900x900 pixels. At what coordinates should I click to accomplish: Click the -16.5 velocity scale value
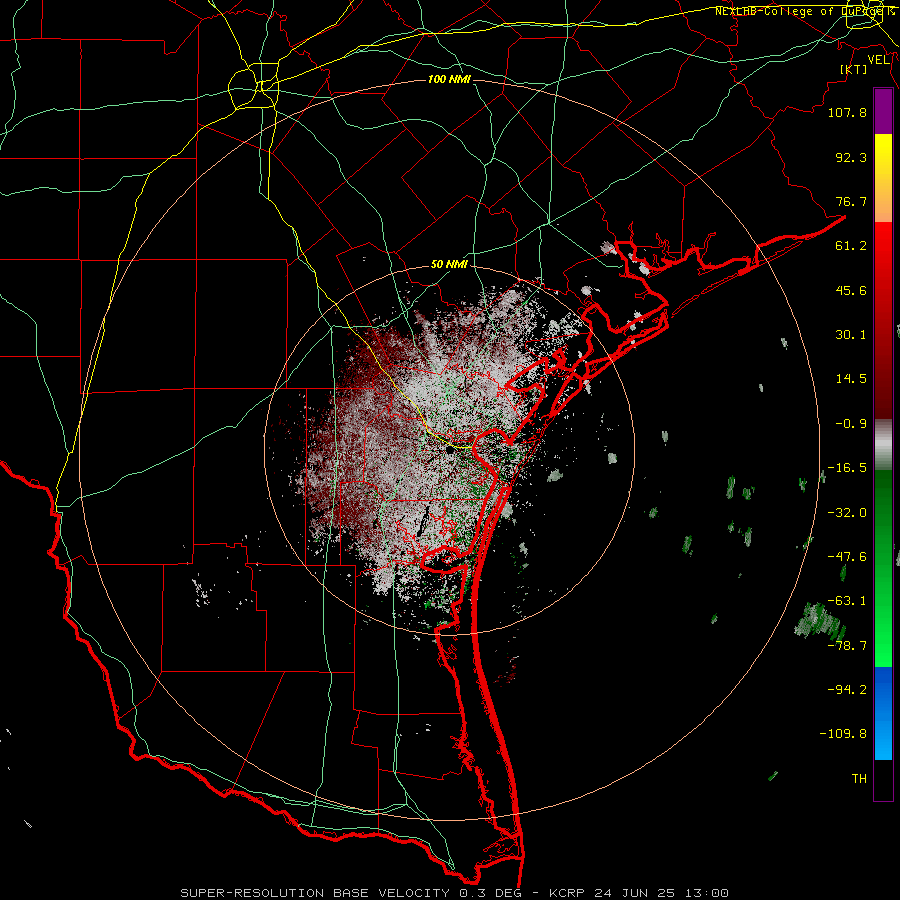pos(847,468)
